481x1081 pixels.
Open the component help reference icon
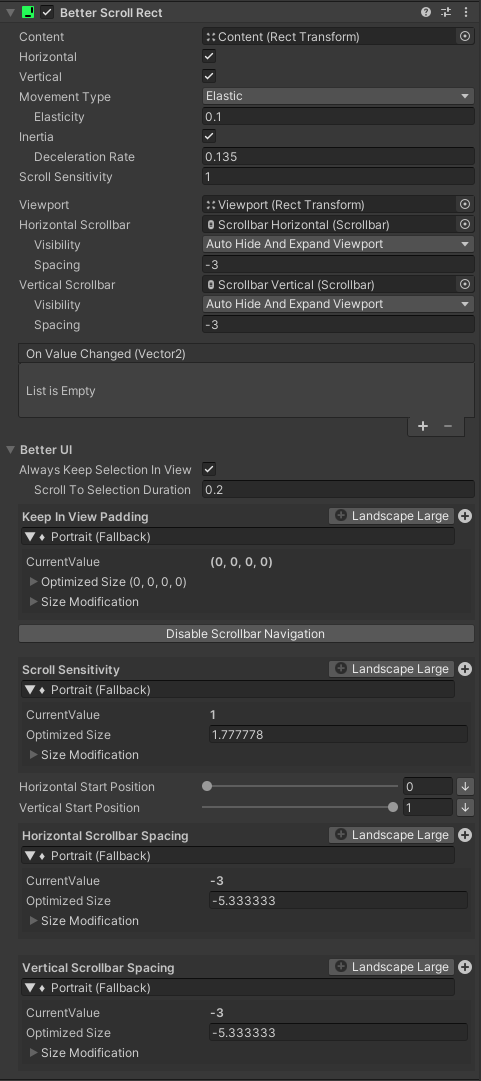click(426, 12)
